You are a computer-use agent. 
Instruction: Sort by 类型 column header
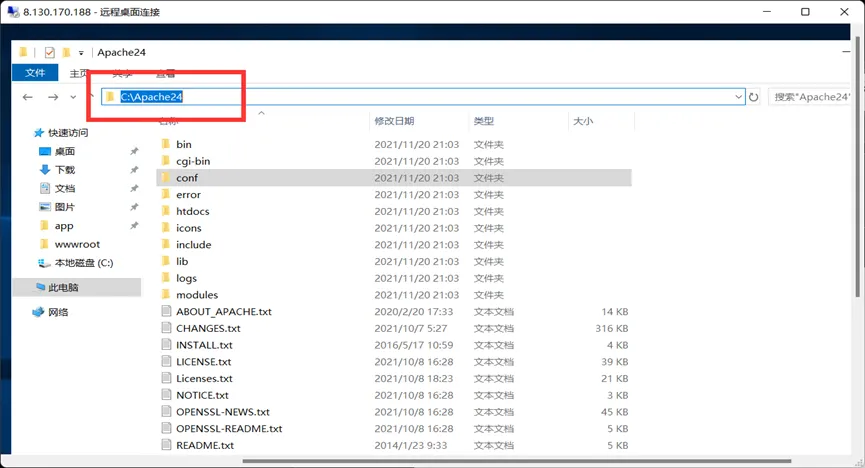point(484,121)
